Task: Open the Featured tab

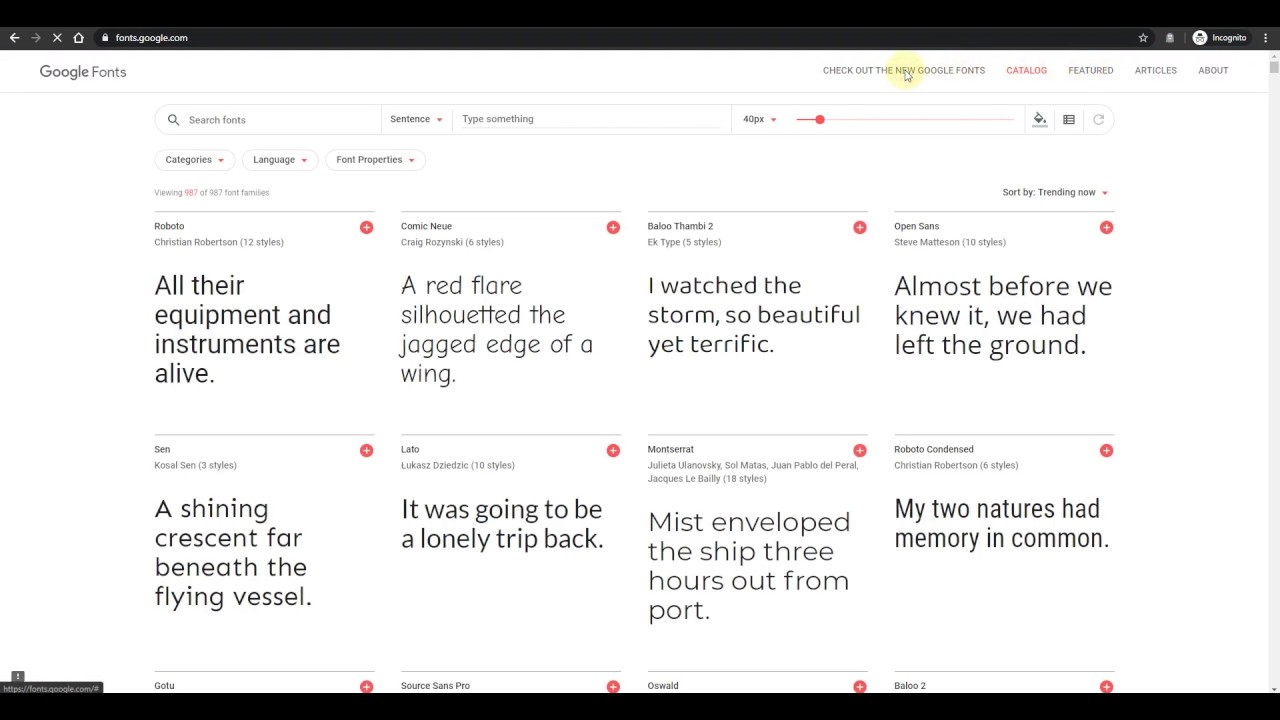Action: 1090,70
